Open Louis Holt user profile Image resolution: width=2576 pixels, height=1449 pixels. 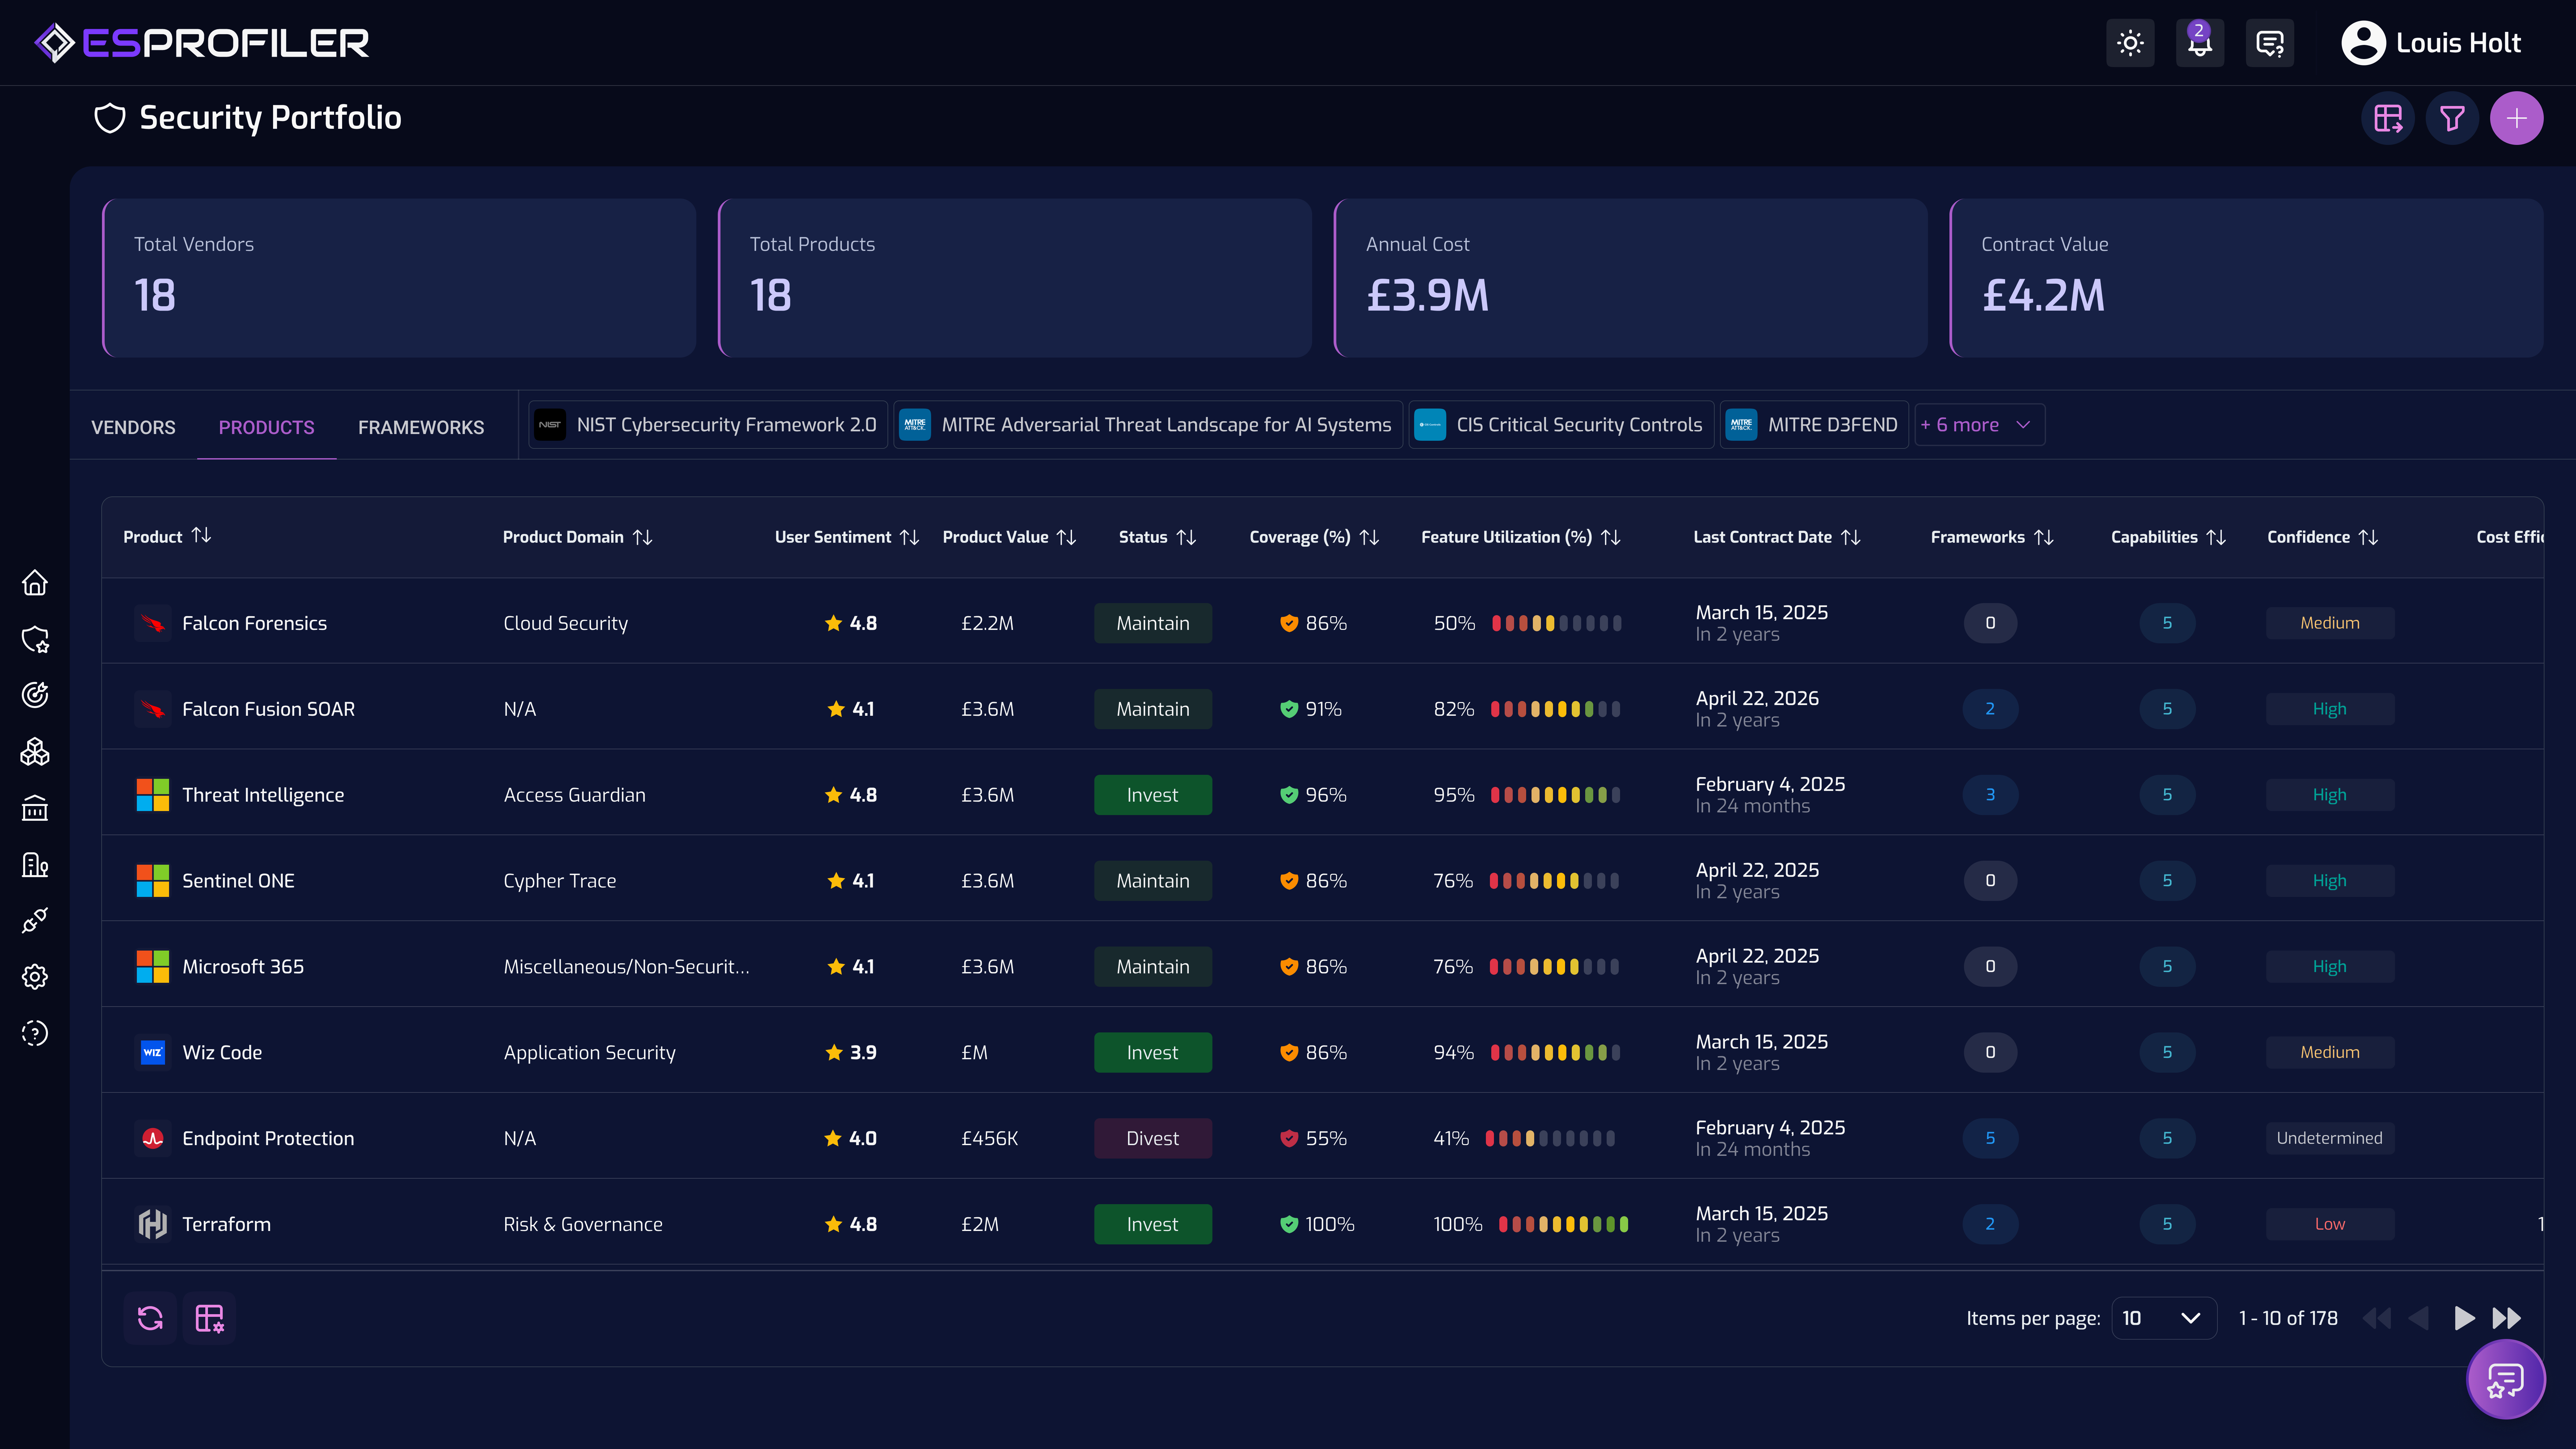[x=2431, y=43]
